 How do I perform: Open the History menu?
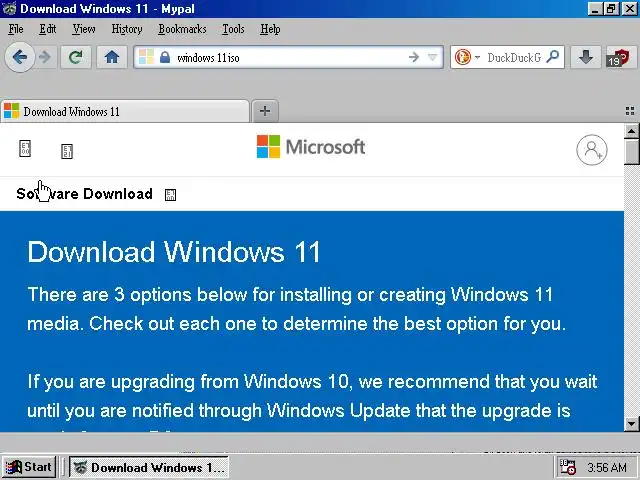tap(127, 29)
